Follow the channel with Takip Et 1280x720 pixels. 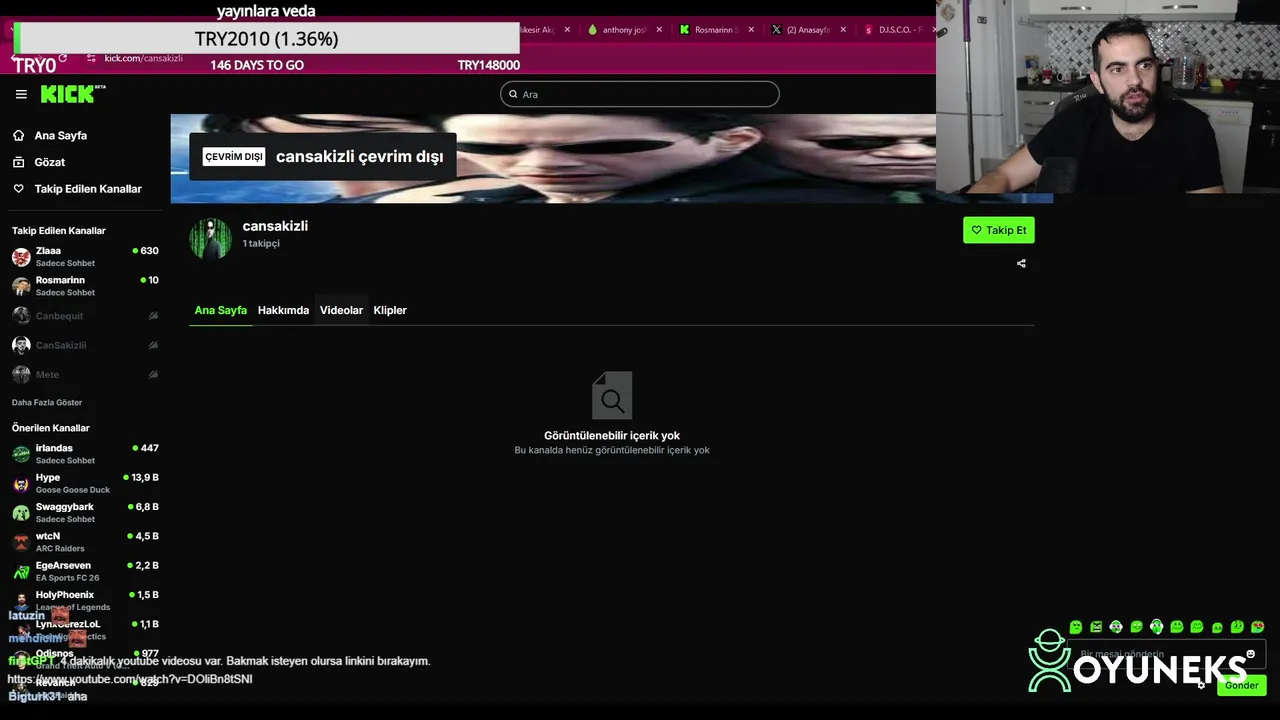(x=999, y=230)
